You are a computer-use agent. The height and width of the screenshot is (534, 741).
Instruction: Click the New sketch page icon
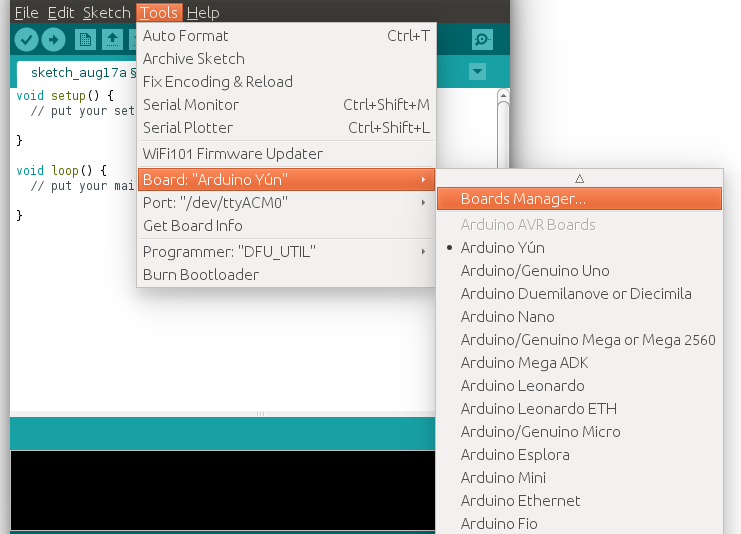86,39
